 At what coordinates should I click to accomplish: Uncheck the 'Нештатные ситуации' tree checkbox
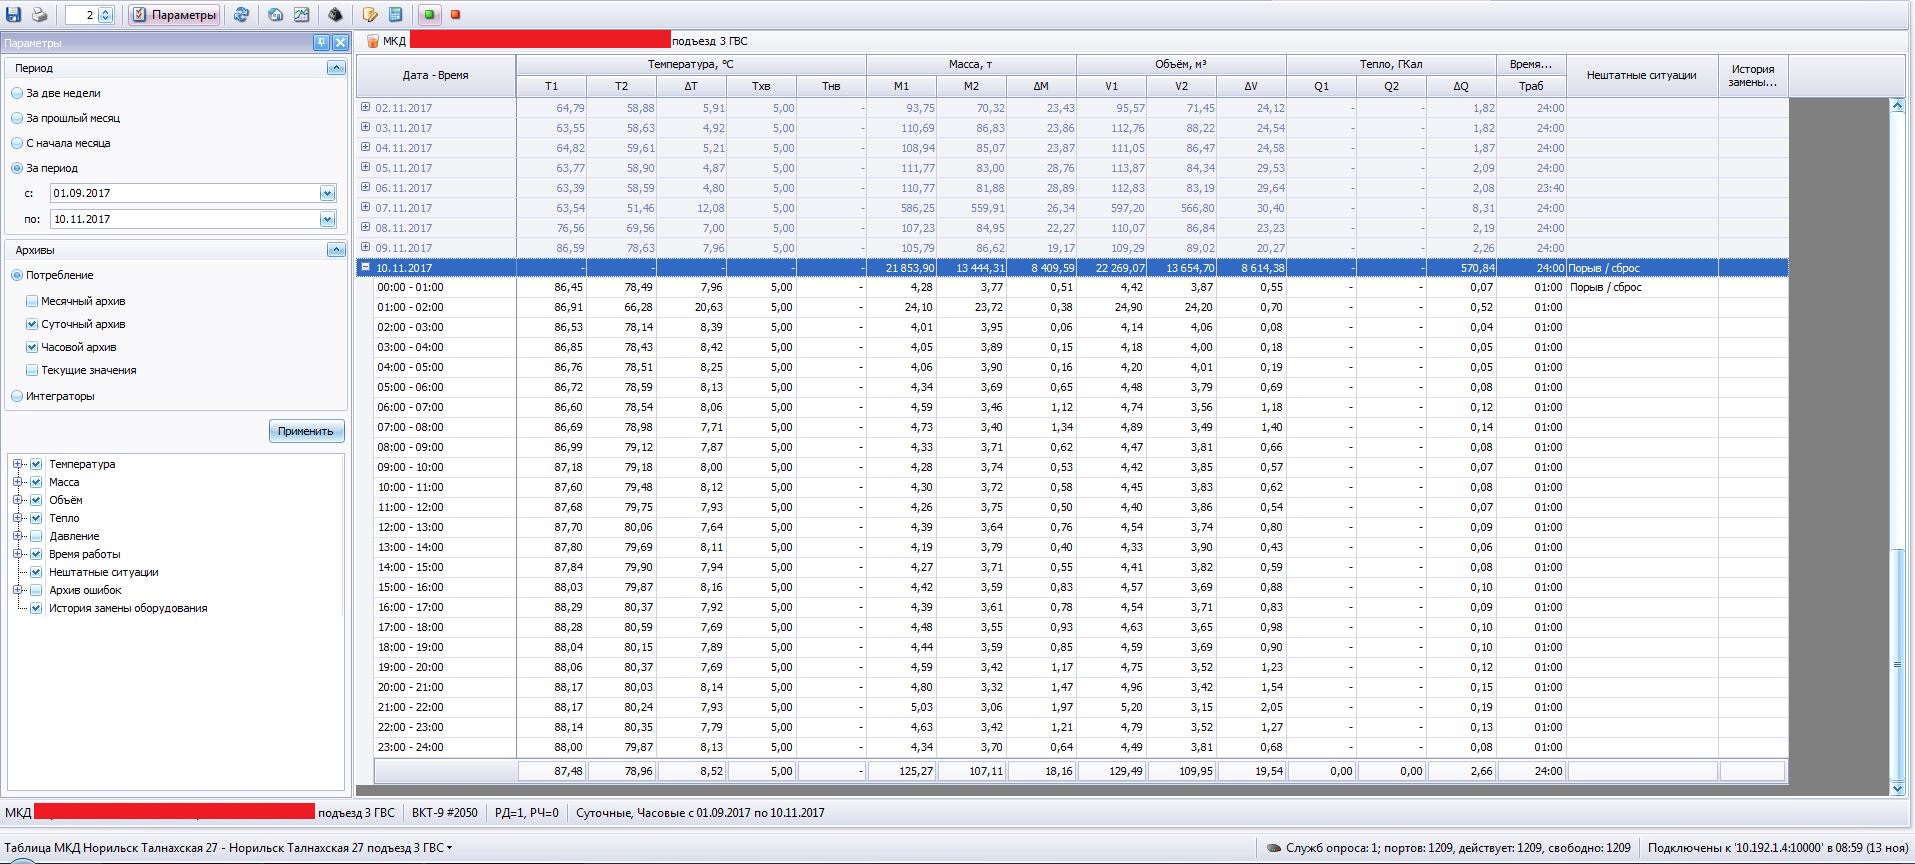tap(36, 572)
